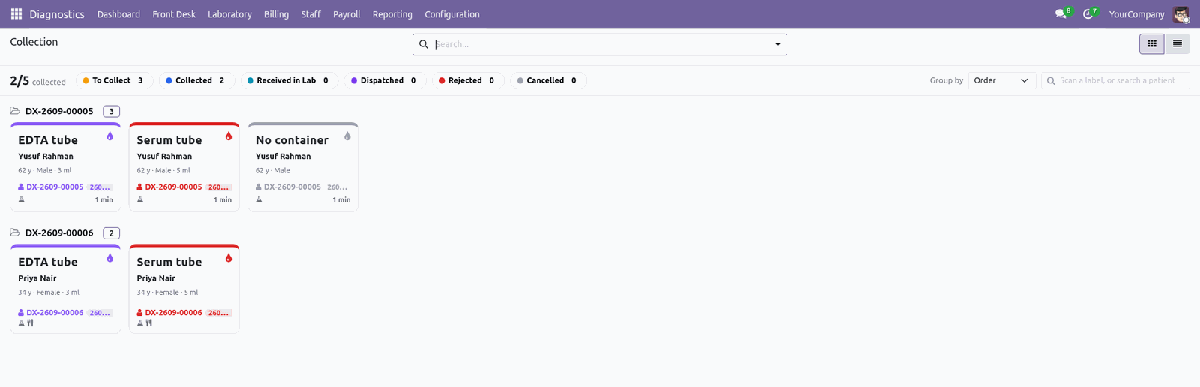This screenshot has width=1200, height=387.
Task: Click the purple drop icon on Priya Nair's EDTA tube
Action: click(110, 258)
